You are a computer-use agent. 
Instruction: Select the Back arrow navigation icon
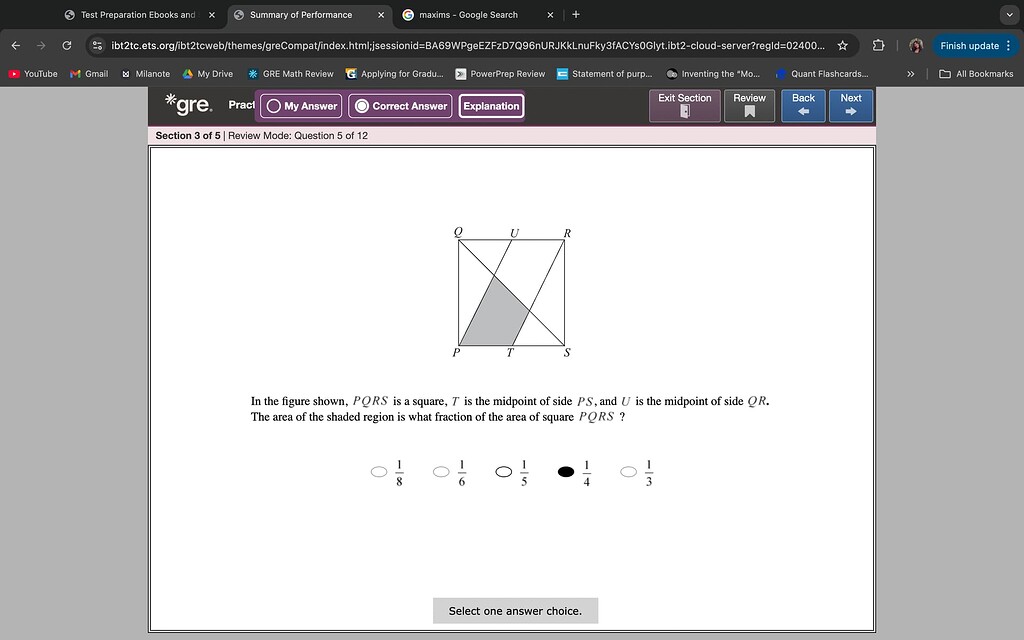pyautogui.click(x=803, y=111)
